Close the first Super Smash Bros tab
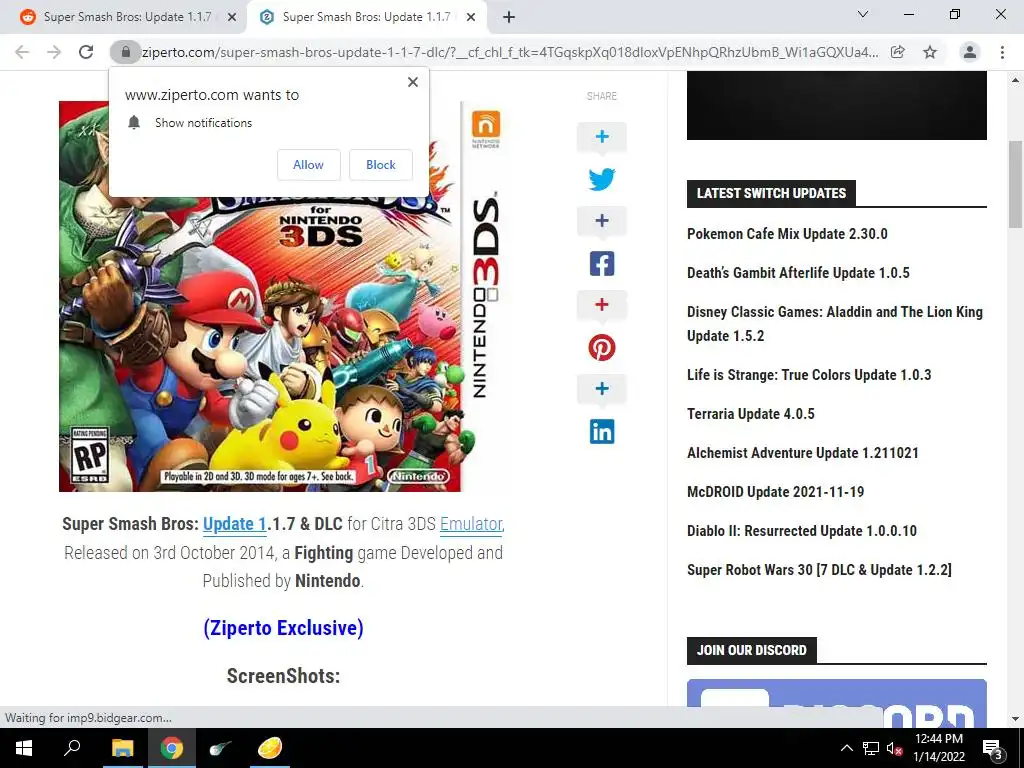Image resolution: width=1024 pixels, height=768 pixels. tap(232, 18)
